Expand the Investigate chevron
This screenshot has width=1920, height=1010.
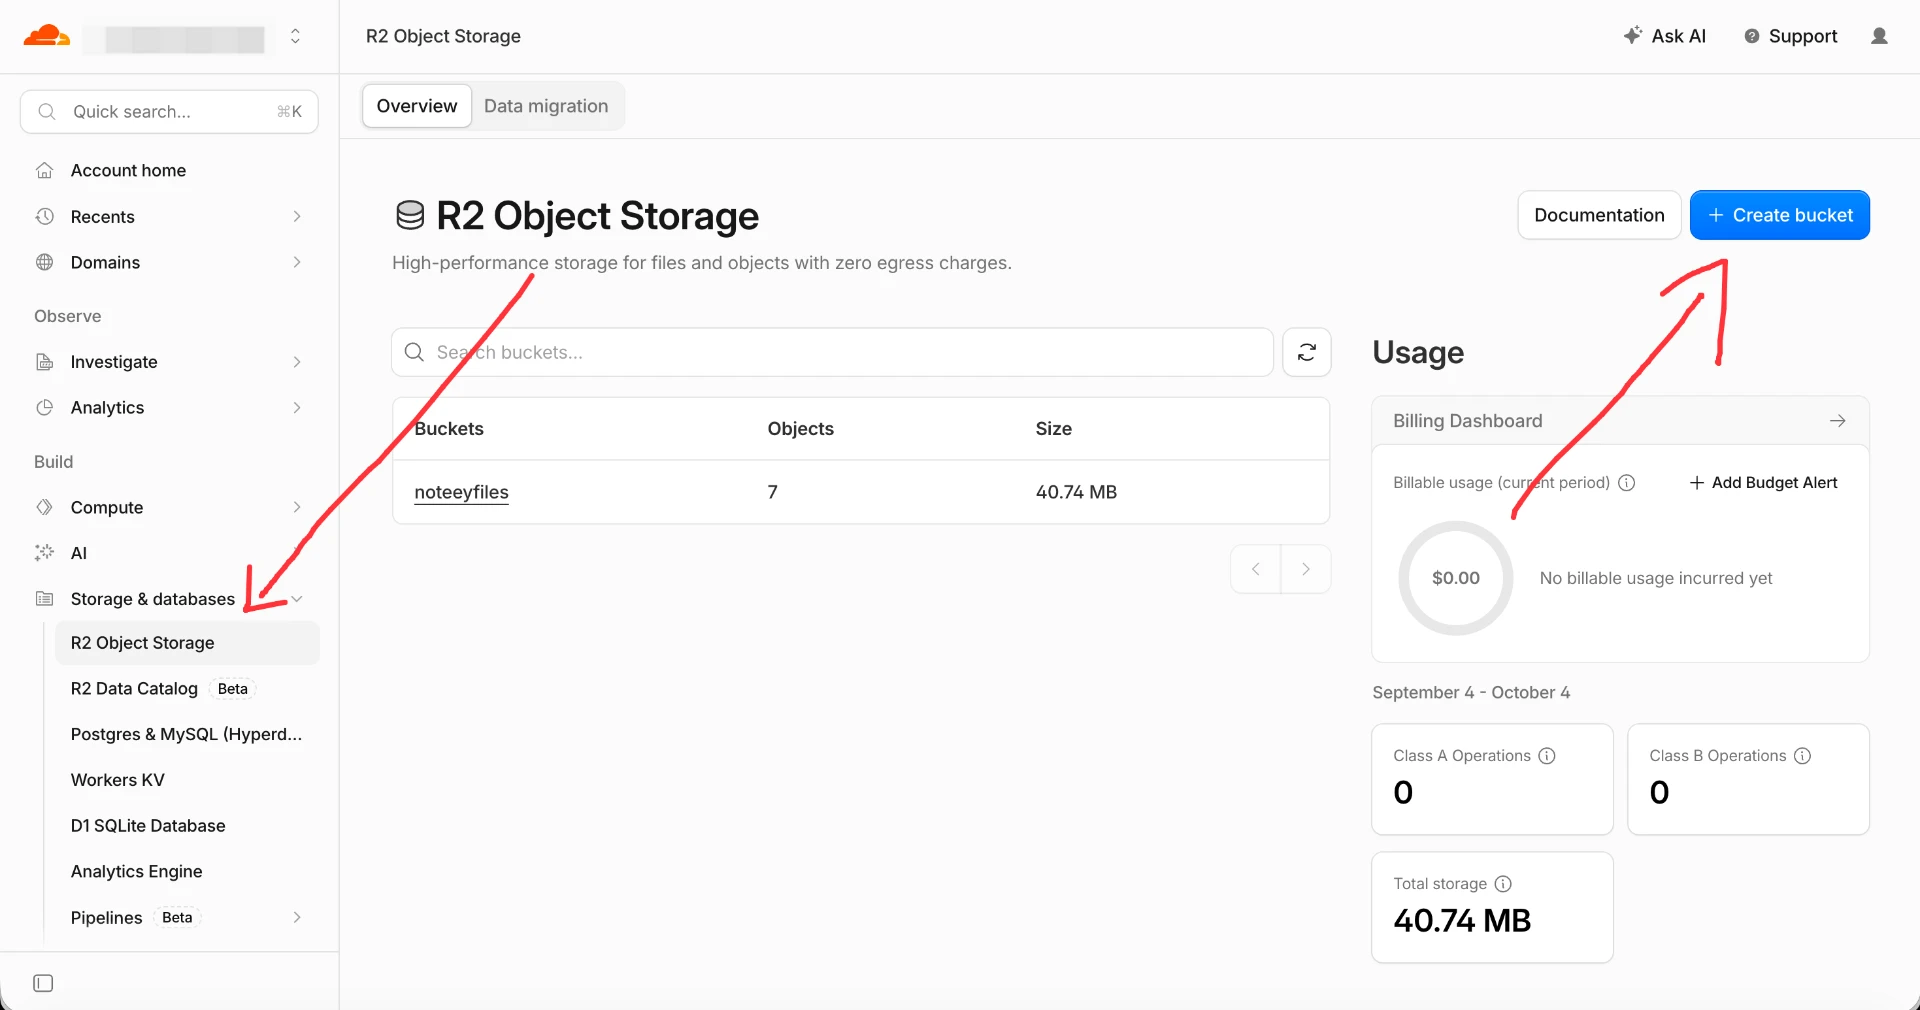click(297, 362)
